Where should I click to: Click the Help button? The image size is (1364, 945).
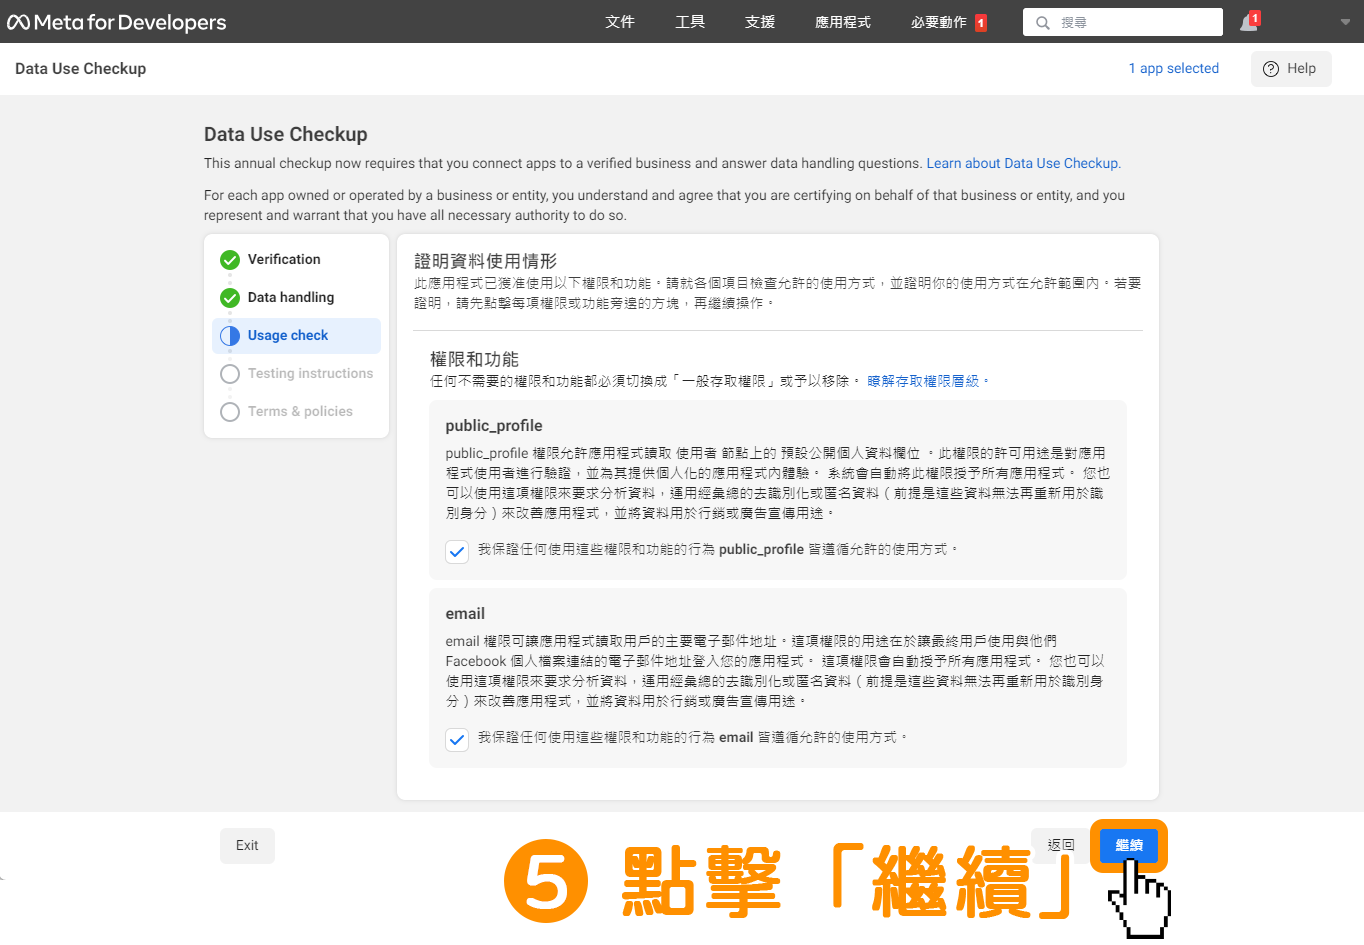pos(1291,69)
